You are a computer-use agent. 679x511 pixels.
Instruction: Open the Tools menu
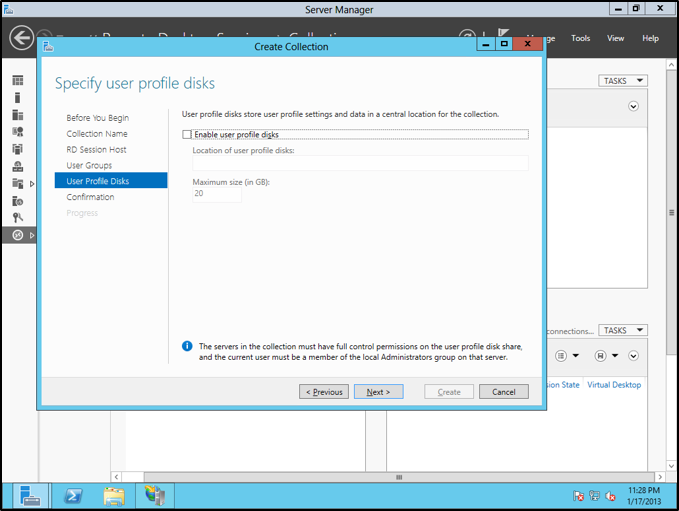[580, 38]
